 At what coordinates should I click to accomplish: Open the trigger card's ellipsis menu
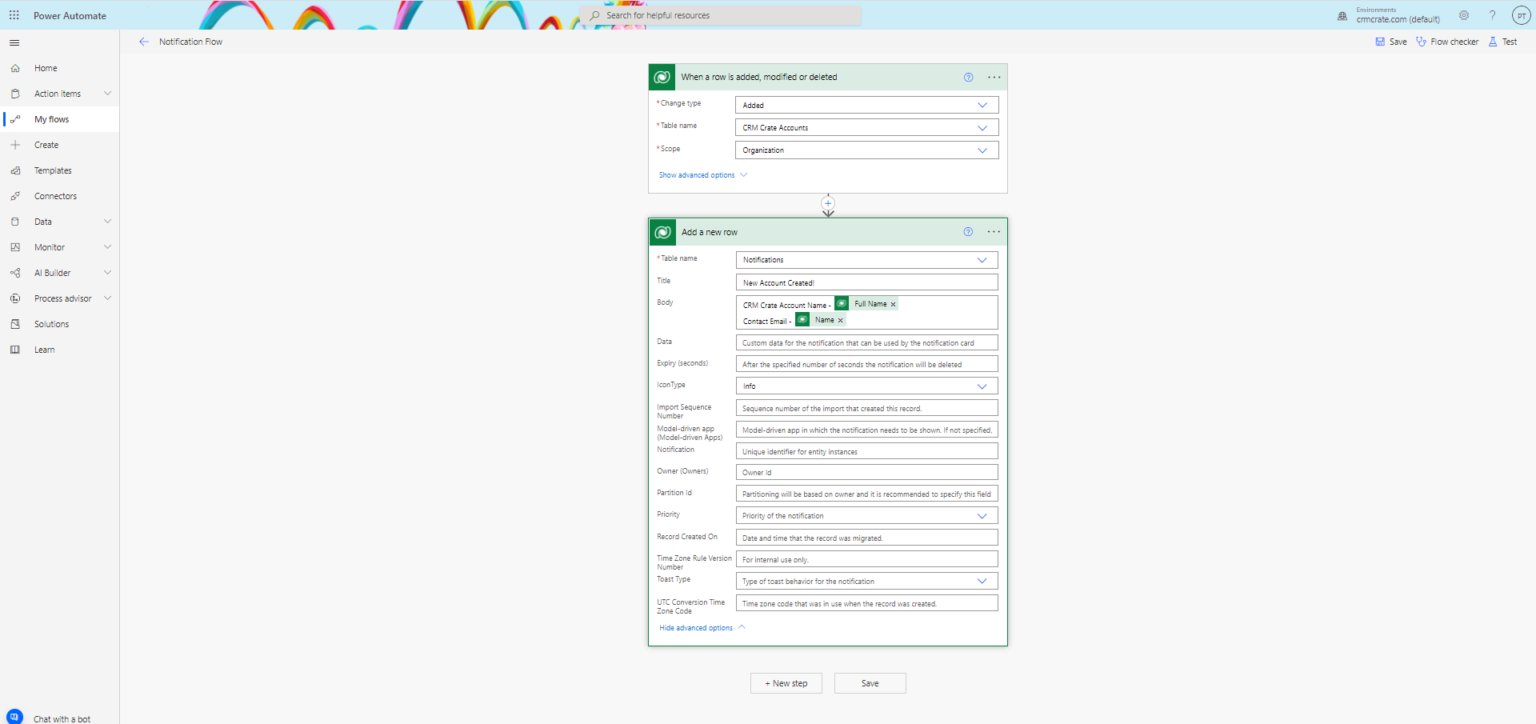pos(993,76)
